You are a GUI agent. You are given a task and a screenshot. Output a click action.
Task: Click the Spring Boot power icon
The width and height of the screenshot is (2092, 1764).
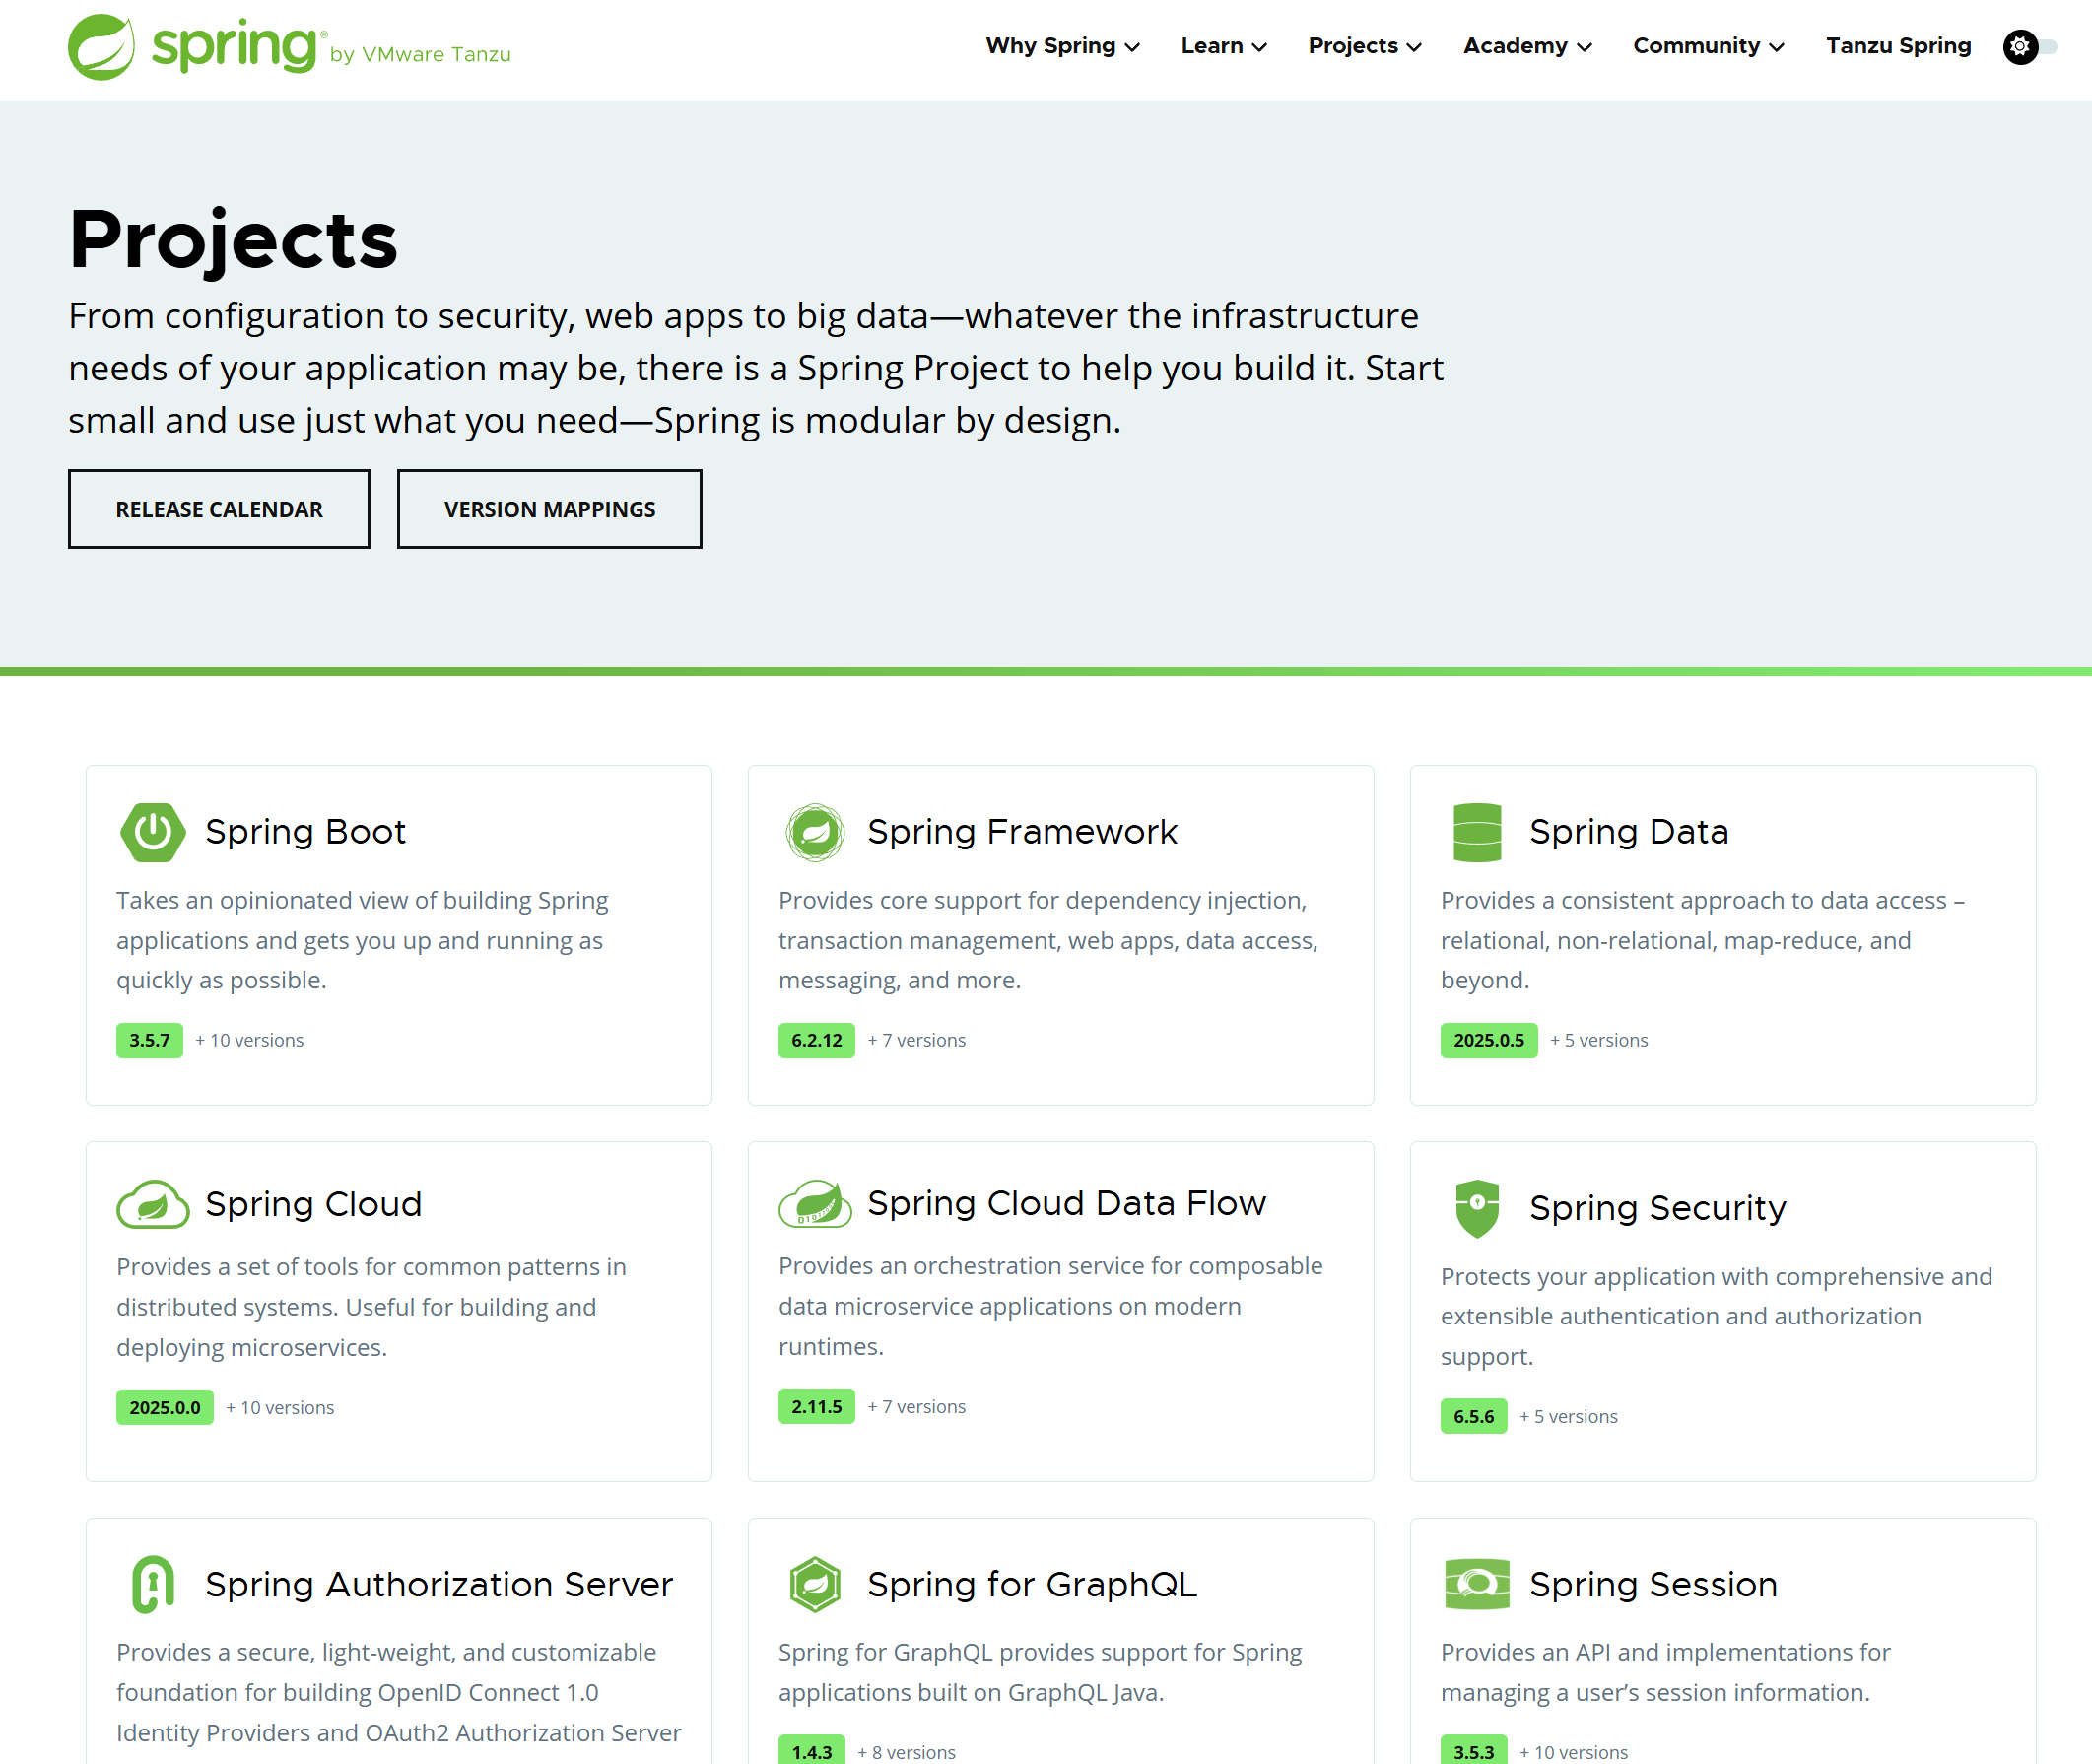152,832
